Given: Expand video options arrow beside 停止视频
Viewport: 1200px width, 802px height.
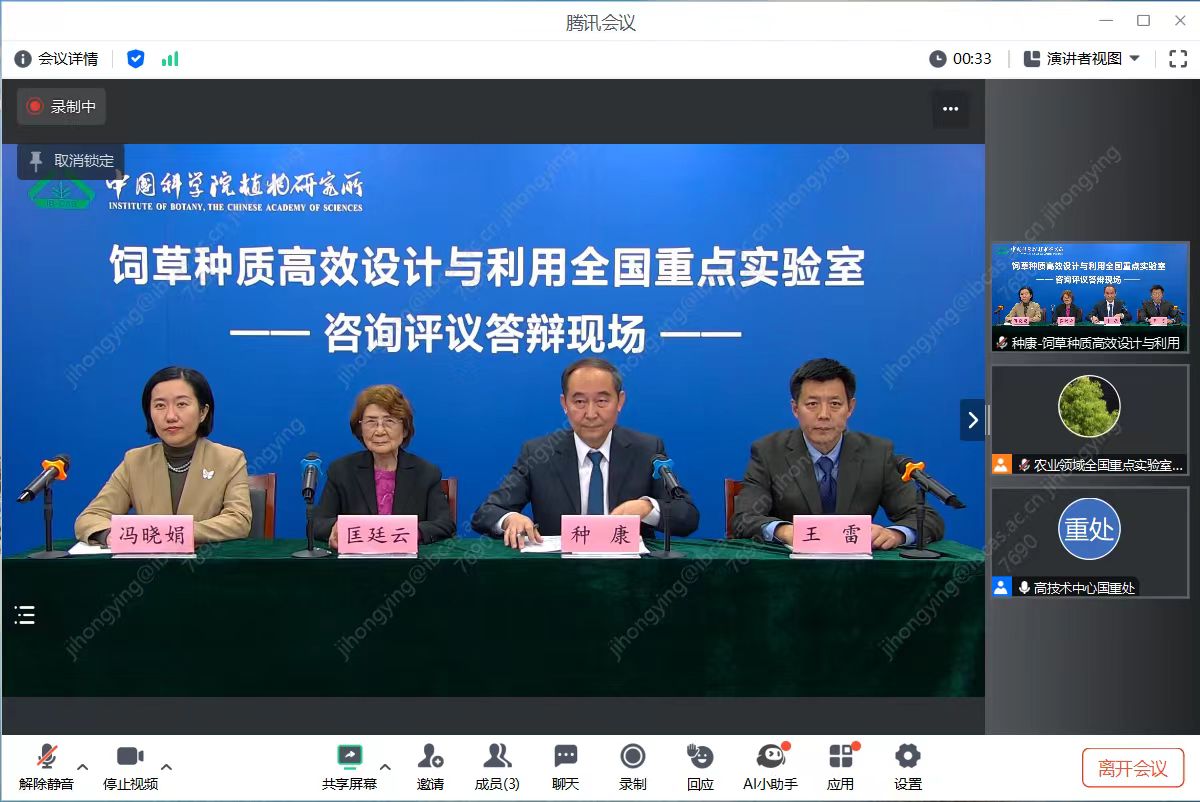Looking at the screenshot, I should click(x=166, y=767).
